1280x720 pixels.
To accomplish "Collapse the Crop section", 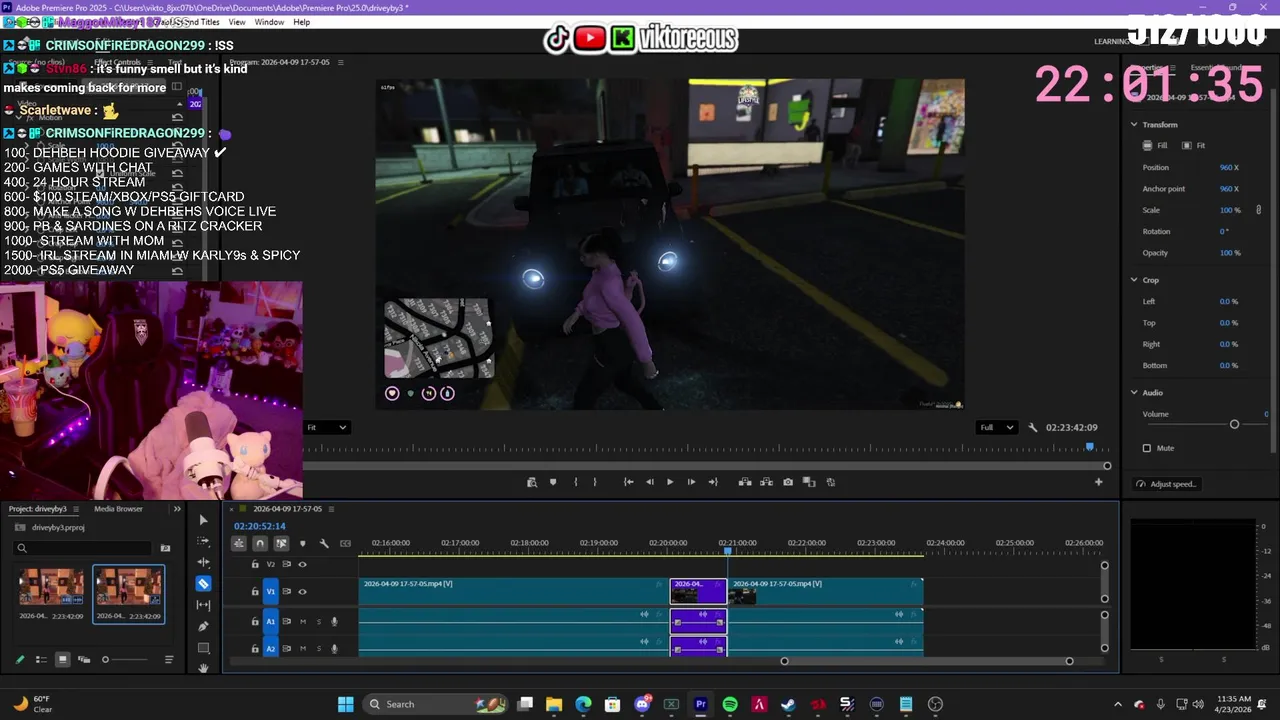I will click(1134, 280).
